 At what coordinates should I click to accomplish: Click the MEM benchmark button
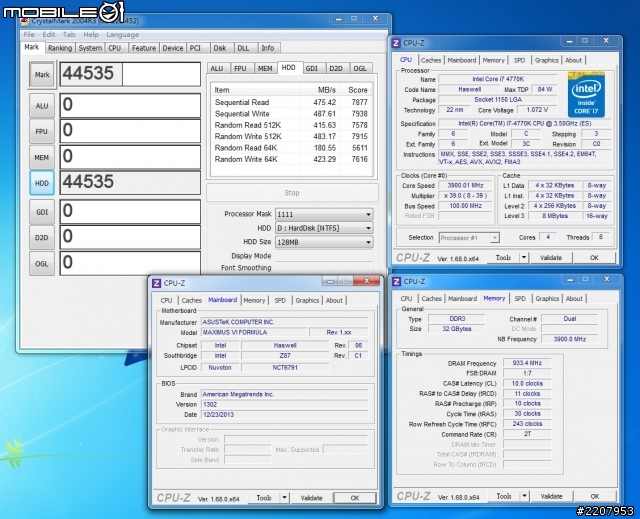tap(42, 157)
